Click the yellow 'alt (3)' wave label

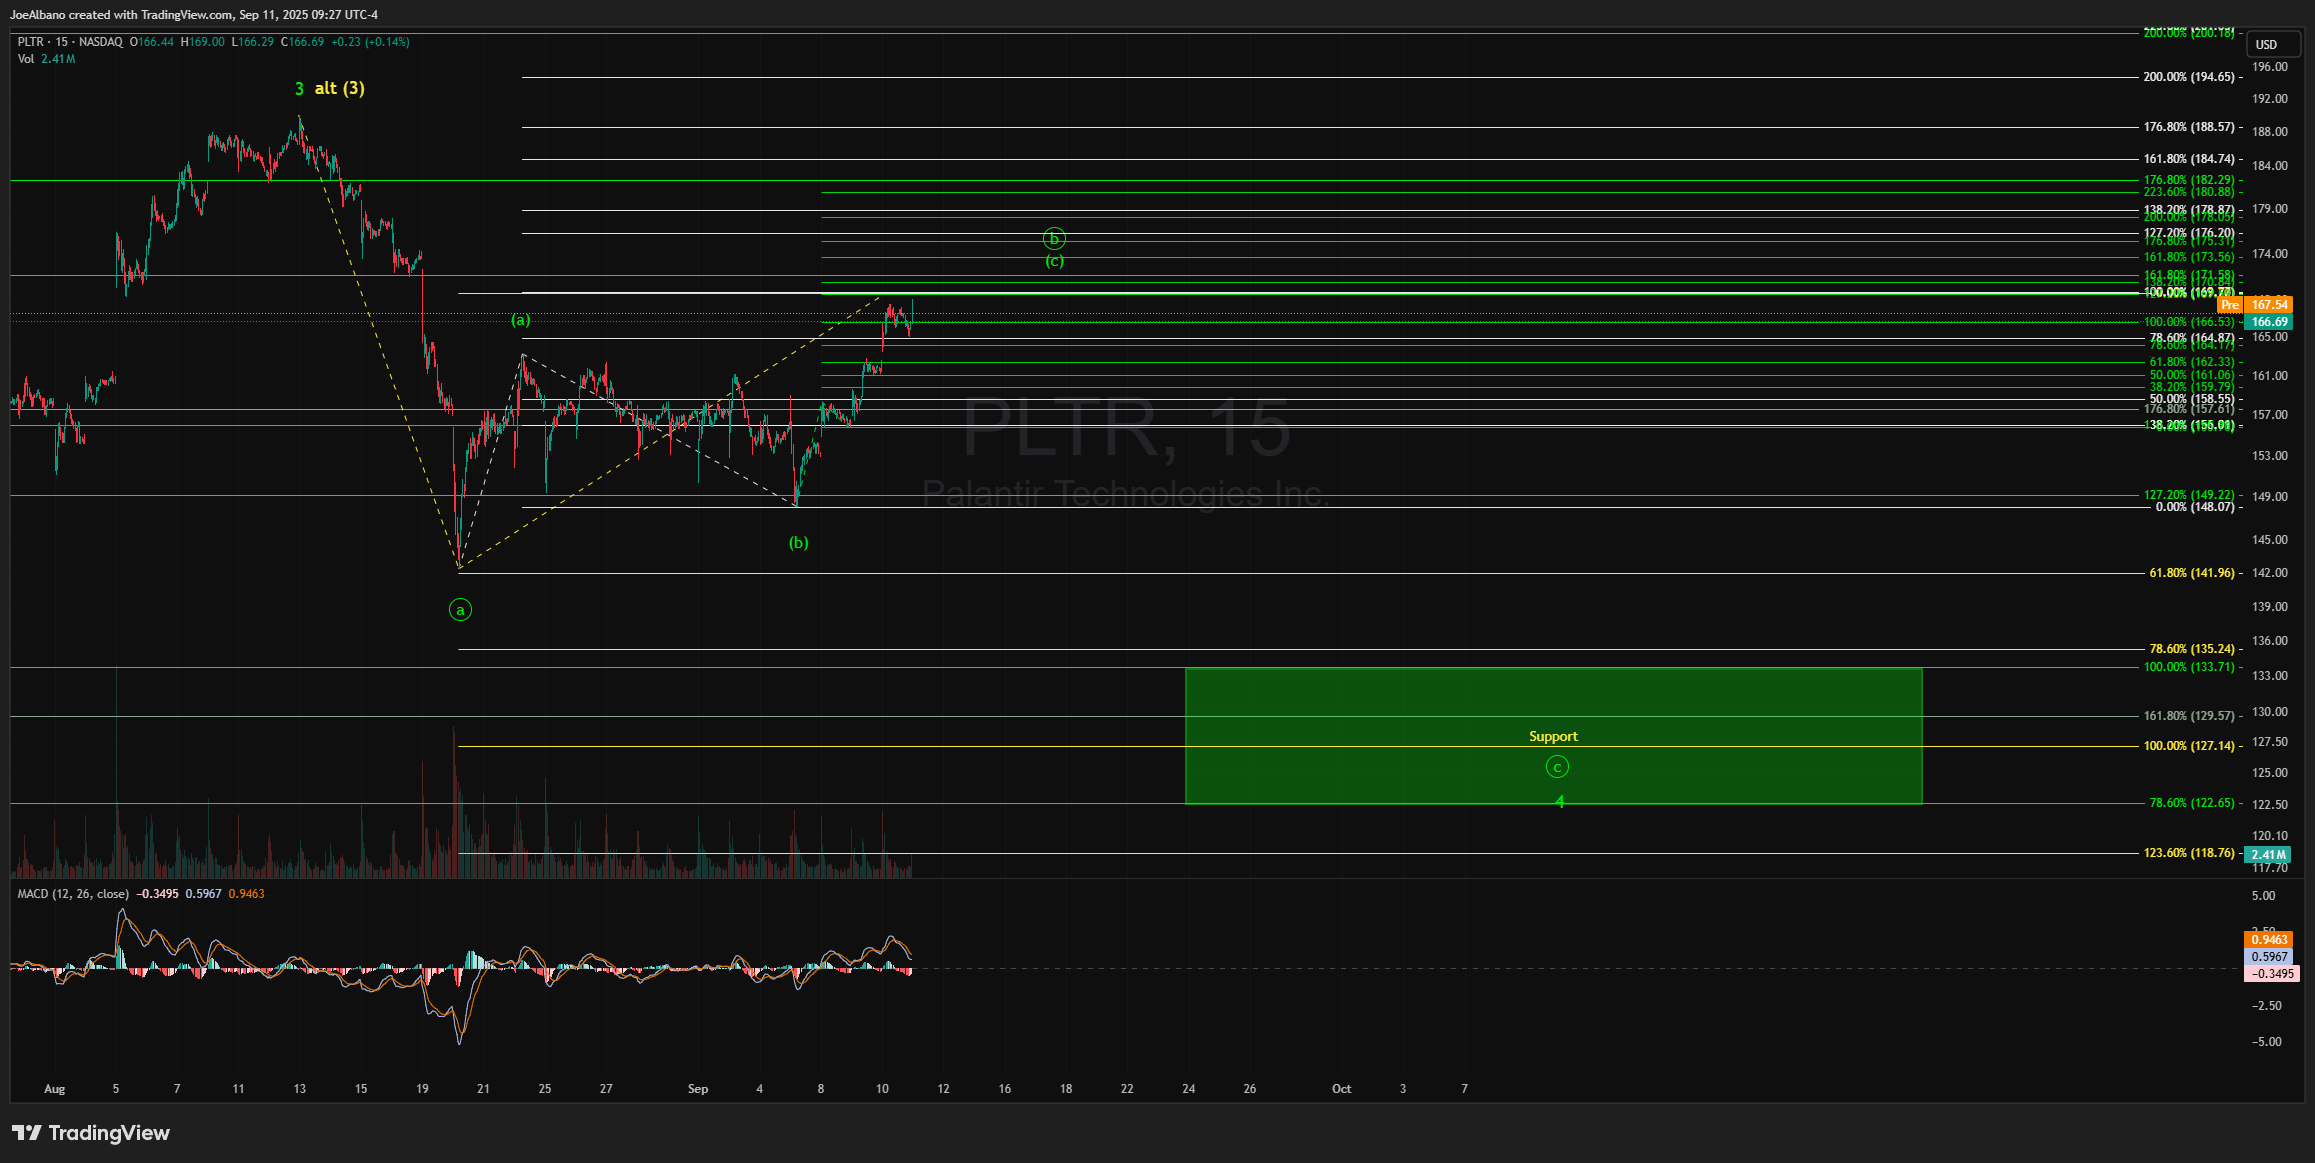tap(339, 89)
